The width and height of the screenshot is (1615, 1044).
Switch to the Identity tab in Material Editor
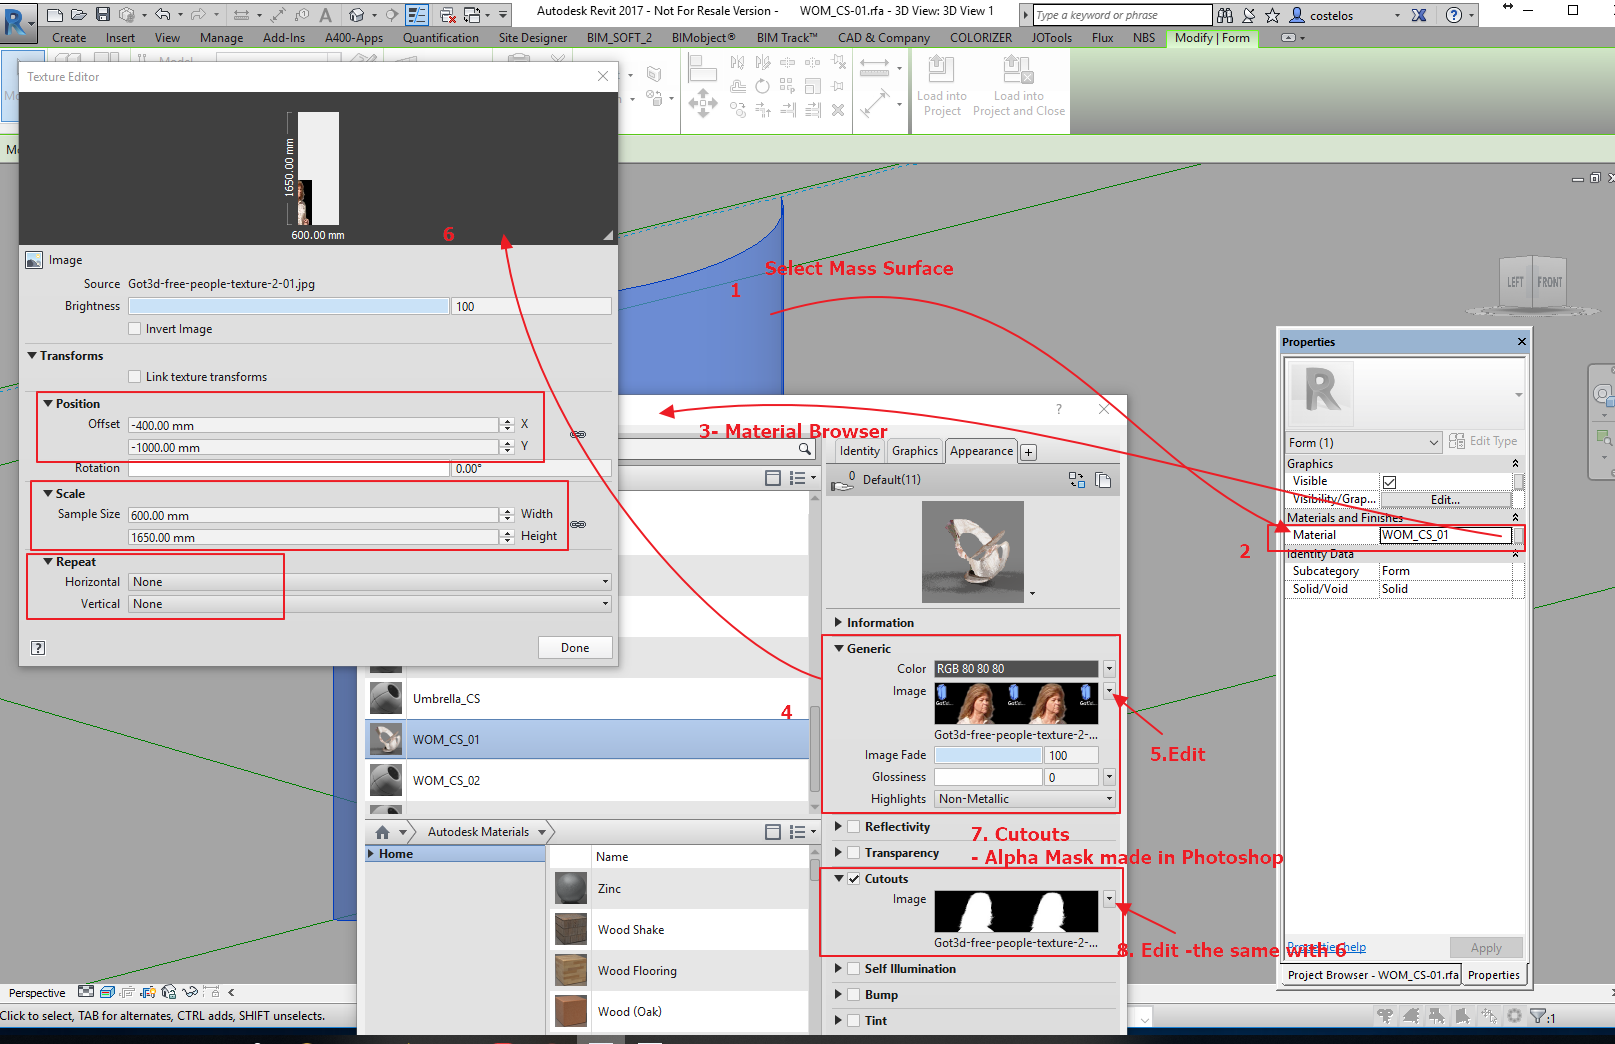[x=858, y=451]
